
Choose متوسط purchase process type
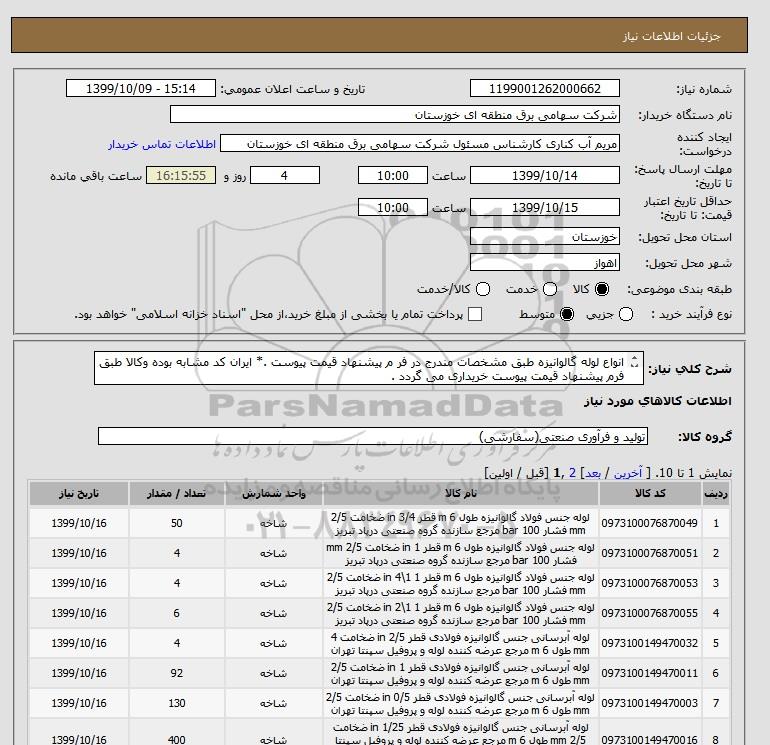(567, 315)
